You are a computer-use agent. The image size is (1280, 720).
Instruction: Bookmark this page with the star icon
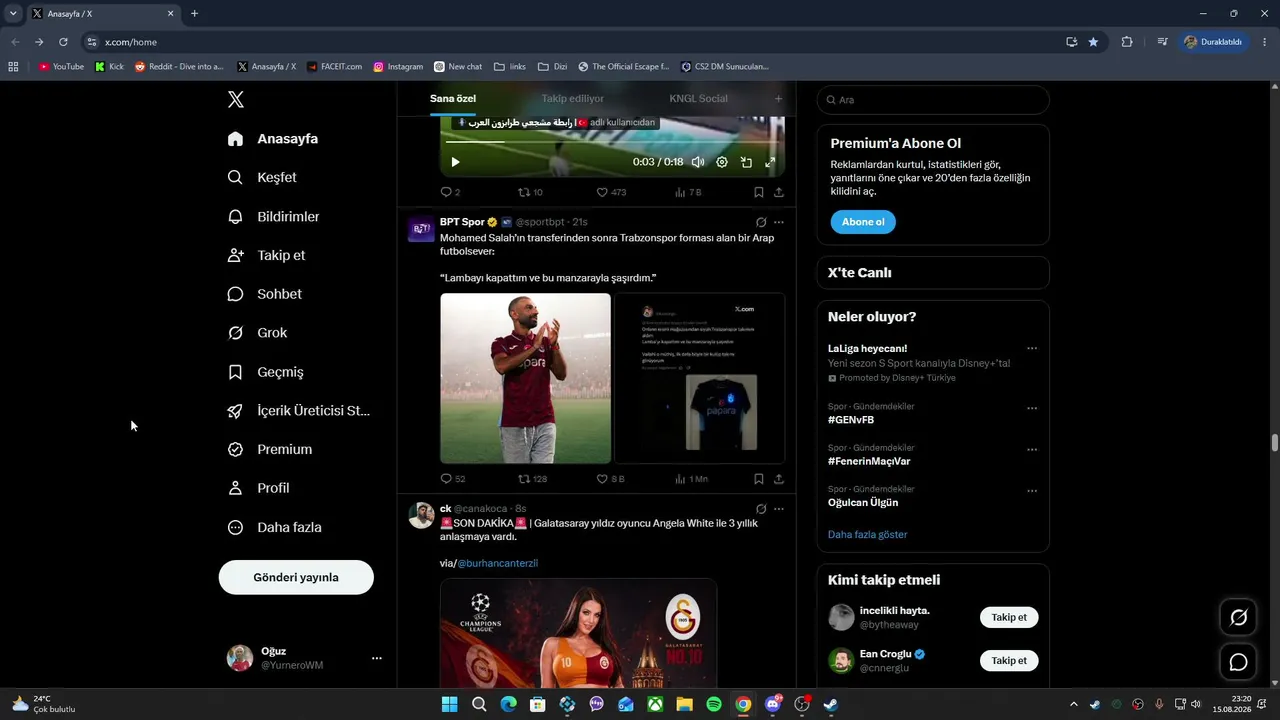(1093, 42)
